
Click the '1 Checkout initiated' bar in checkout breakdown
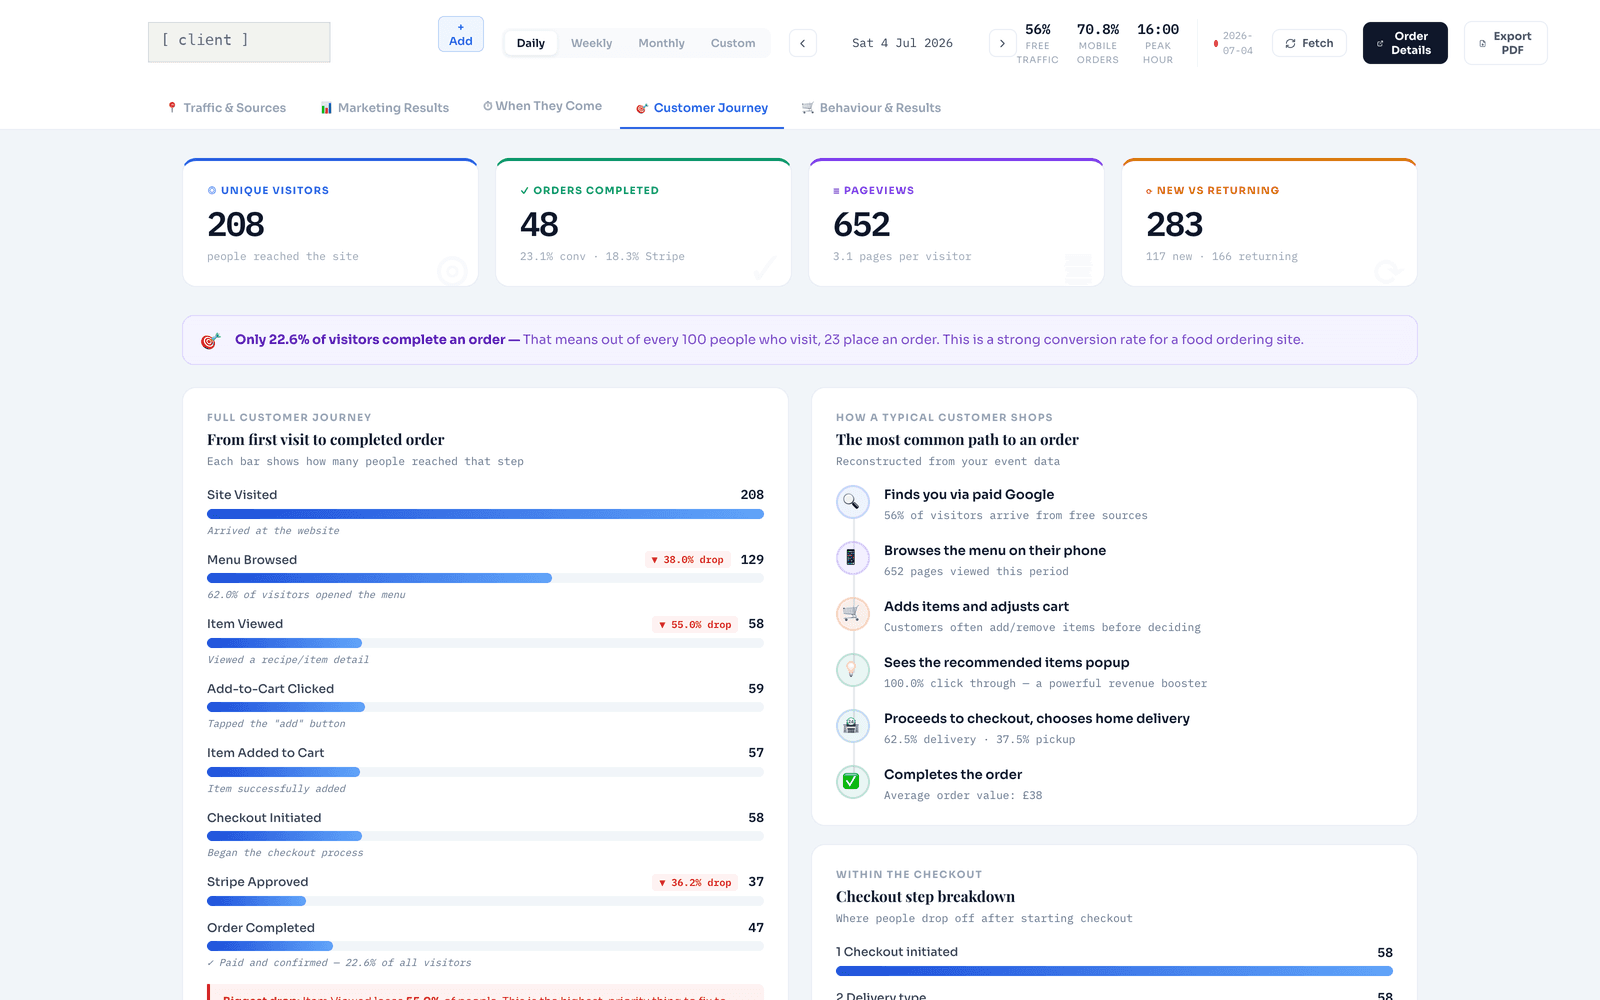point(1114,971)
